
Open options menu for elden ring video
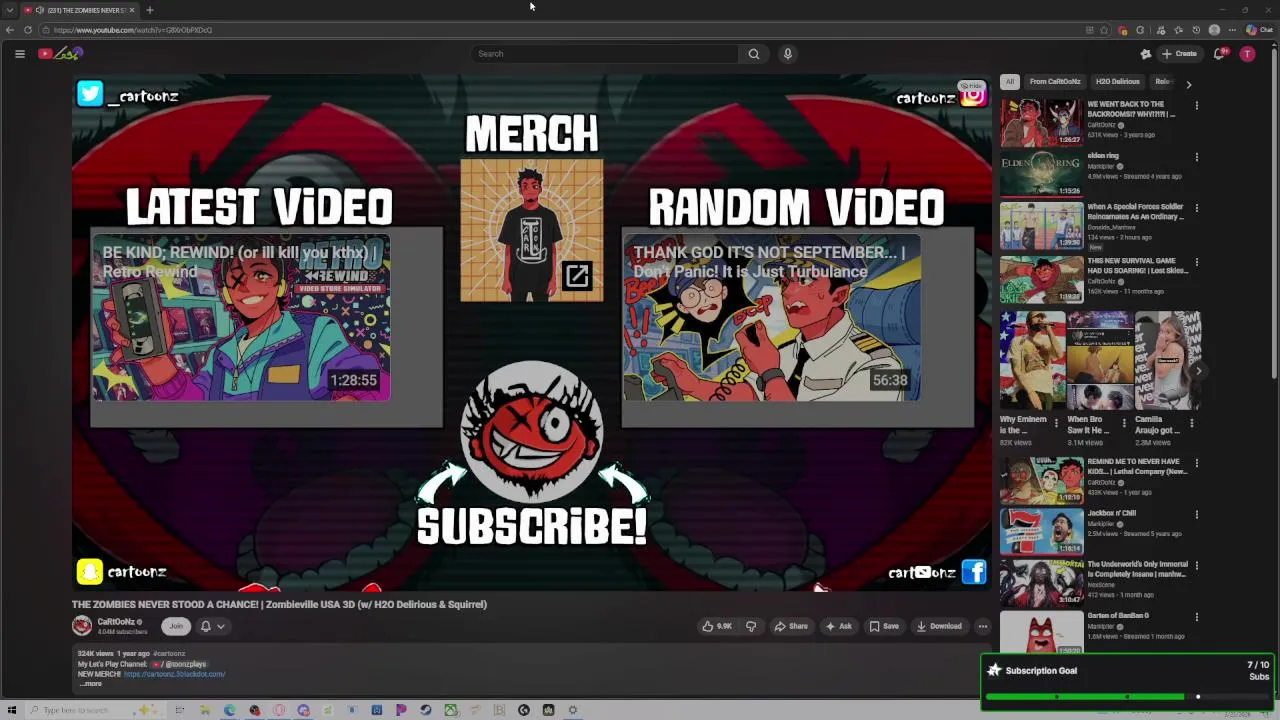1196,157
